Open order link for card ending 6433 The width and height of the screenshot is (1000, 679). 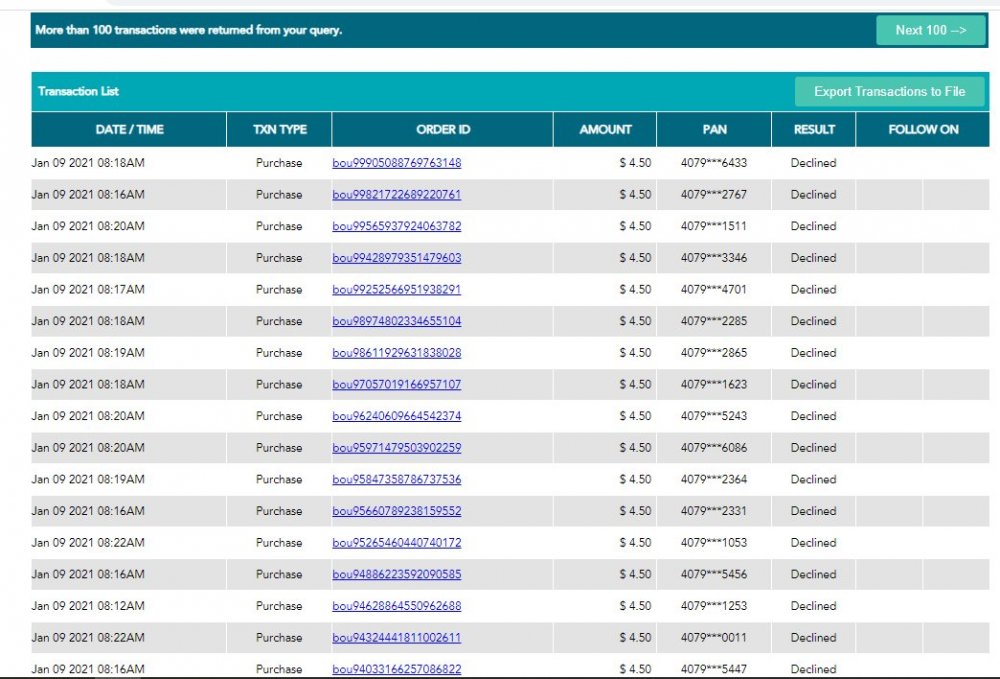click(397, 163)
